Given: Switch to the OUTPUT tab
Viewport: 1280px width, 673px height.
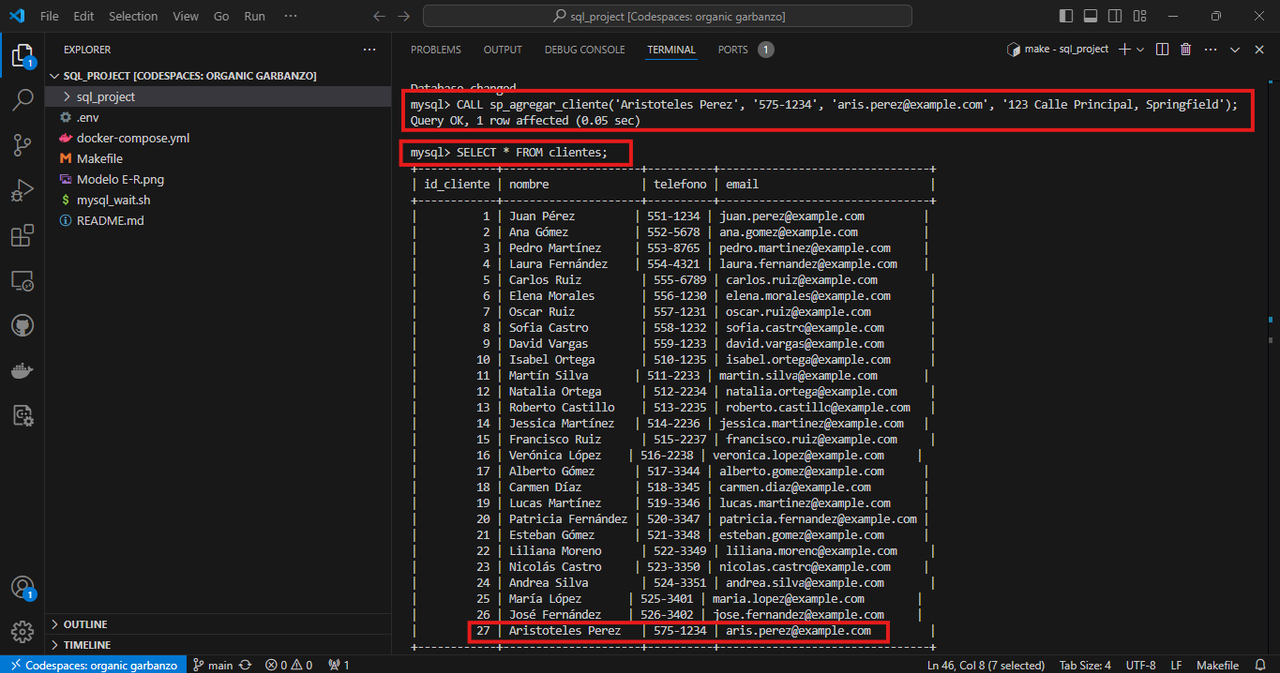Looking at the screenshot, I should tap(503, 49).
